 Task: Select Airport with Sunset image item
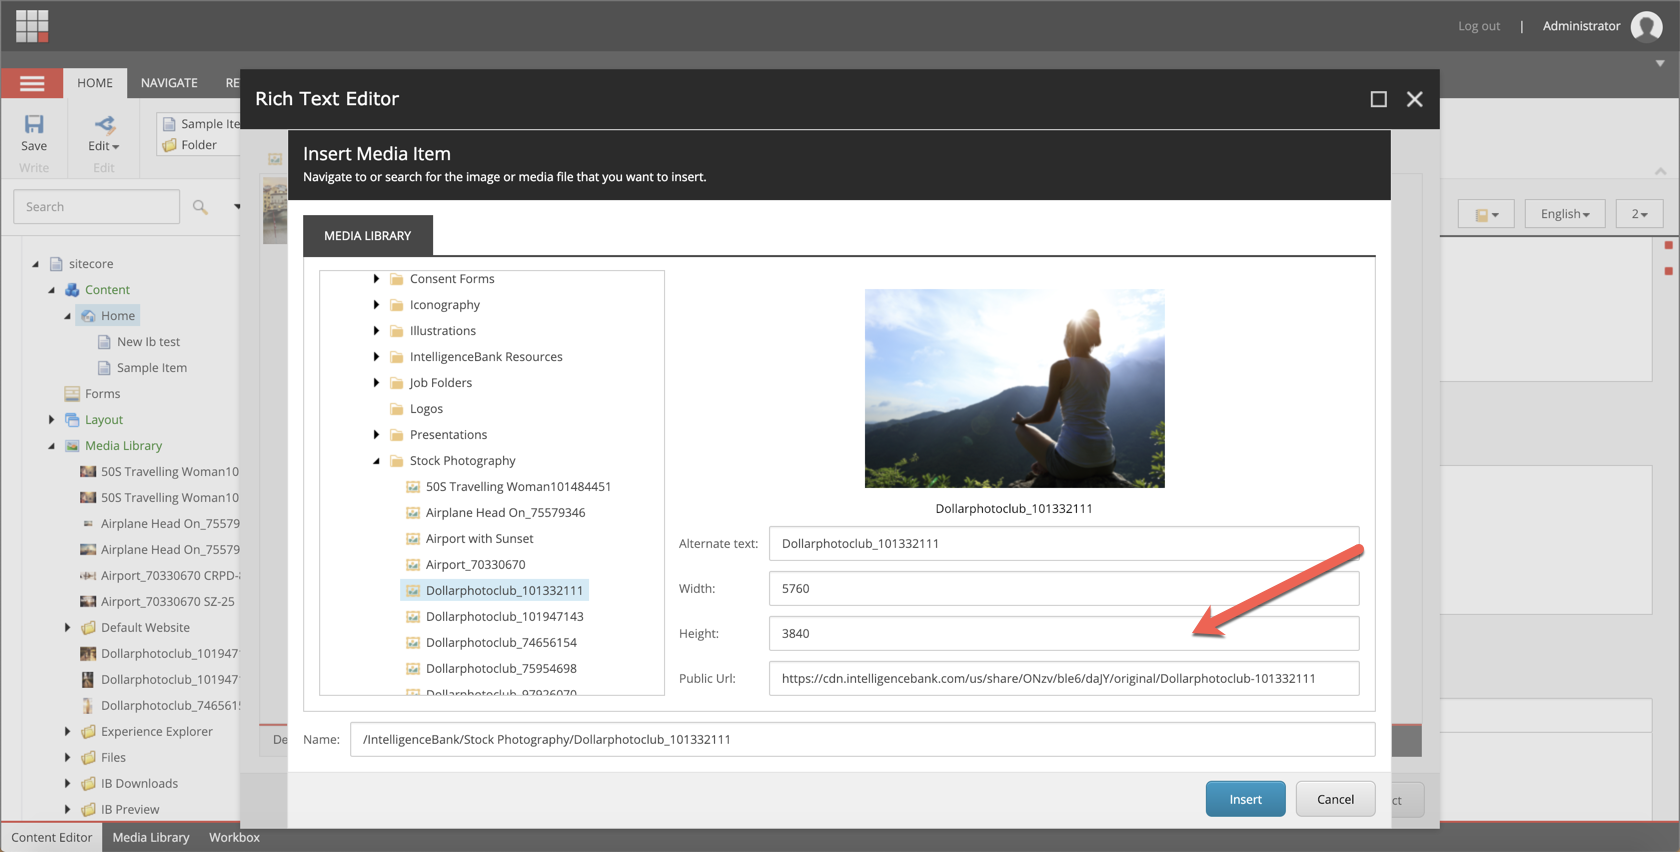click(x=479, y=538)
